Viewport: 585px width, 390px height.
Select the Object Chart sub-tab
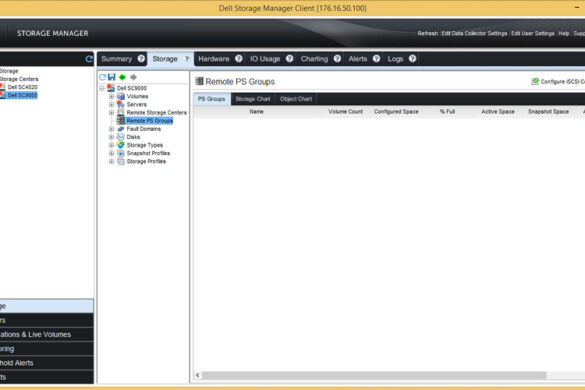[296, 99]
